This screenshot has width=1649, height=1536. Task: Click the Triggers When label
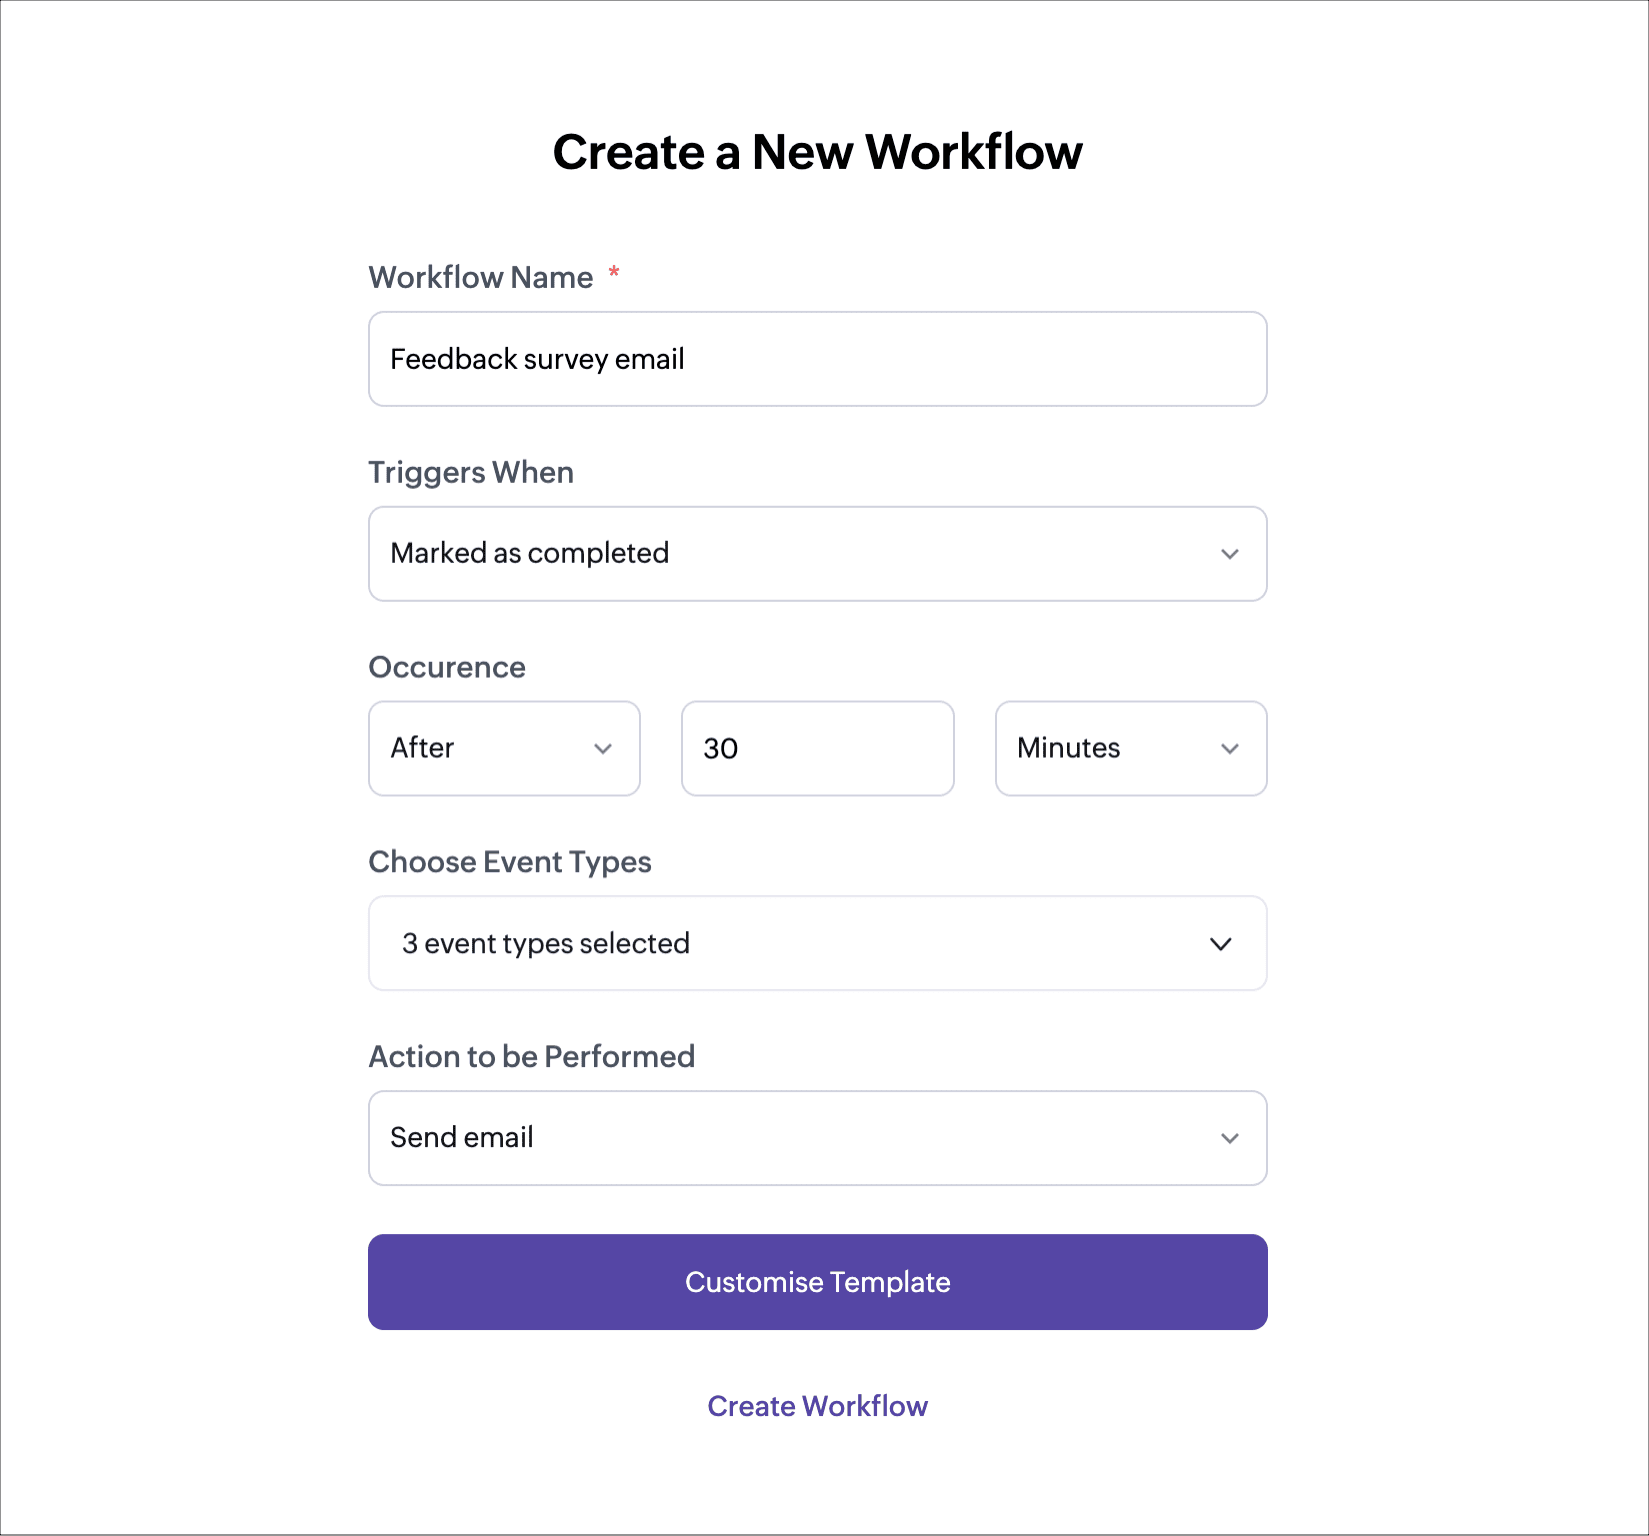point(471,472)
